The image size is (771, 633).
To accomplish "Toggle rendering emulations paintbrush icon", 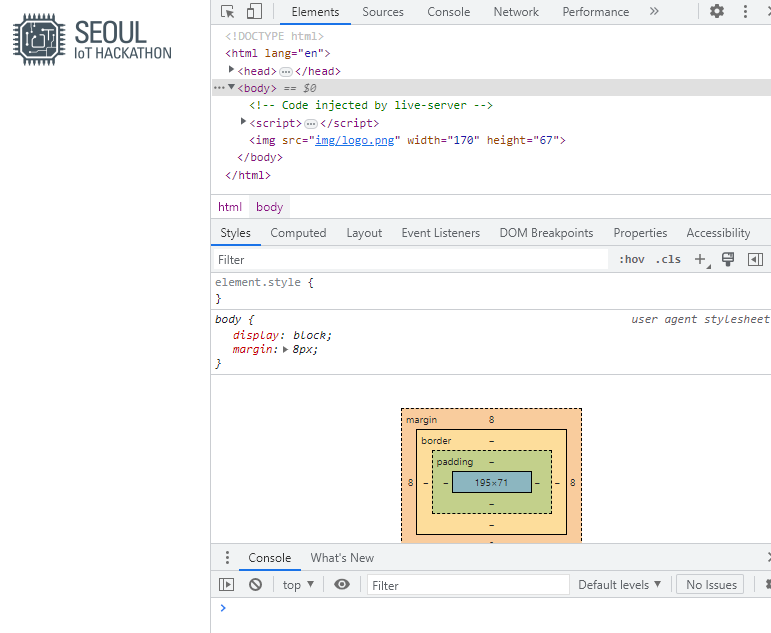I will [728, 259].
